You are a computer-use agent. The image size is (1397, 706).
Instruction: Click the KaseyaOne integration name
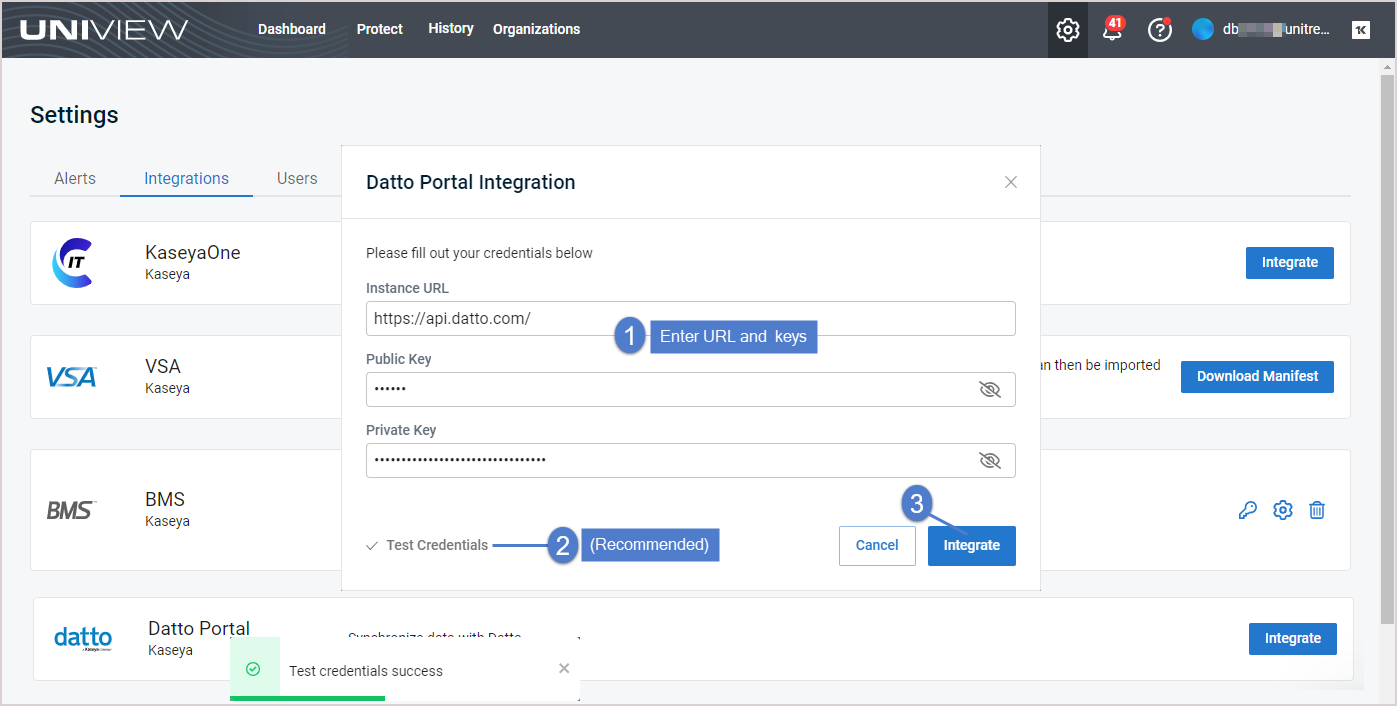[193, 252]
